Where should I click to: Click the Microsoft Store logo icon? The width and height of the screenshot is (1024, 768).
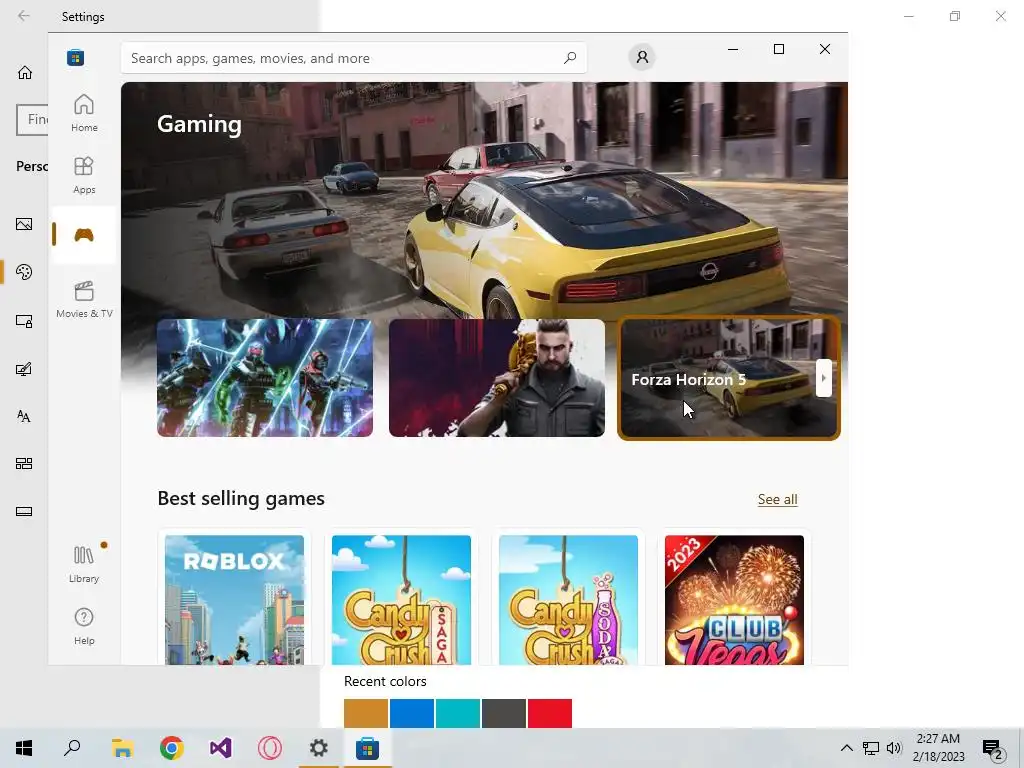76,58
